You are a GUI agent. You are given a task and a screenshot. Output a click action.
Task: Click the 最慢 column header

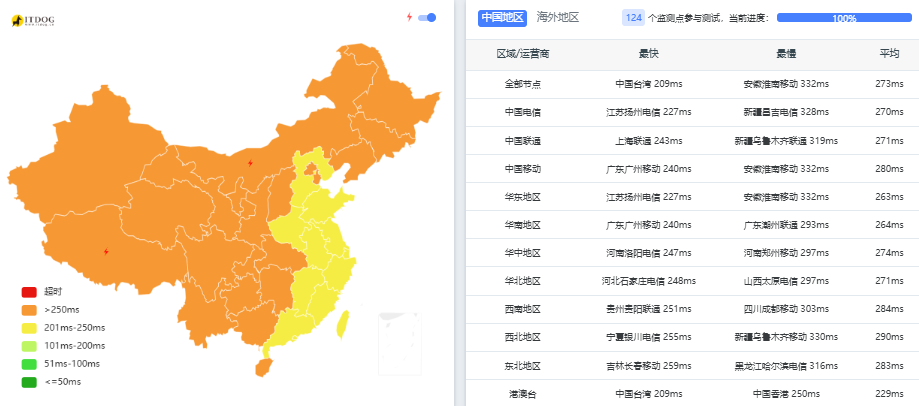786,54
